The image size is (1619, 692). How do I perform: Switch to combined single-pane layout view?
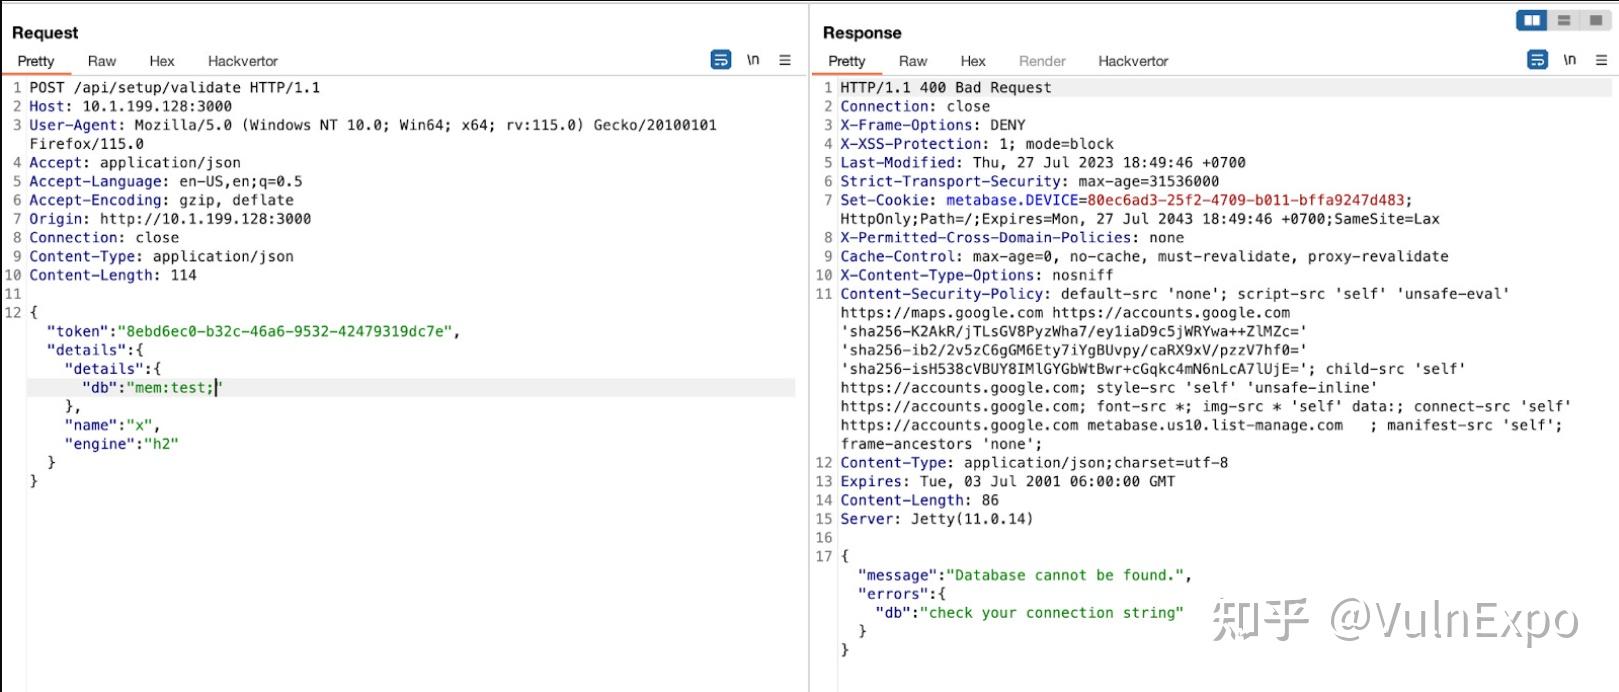pyautogui.click(x=1595, y=21)
